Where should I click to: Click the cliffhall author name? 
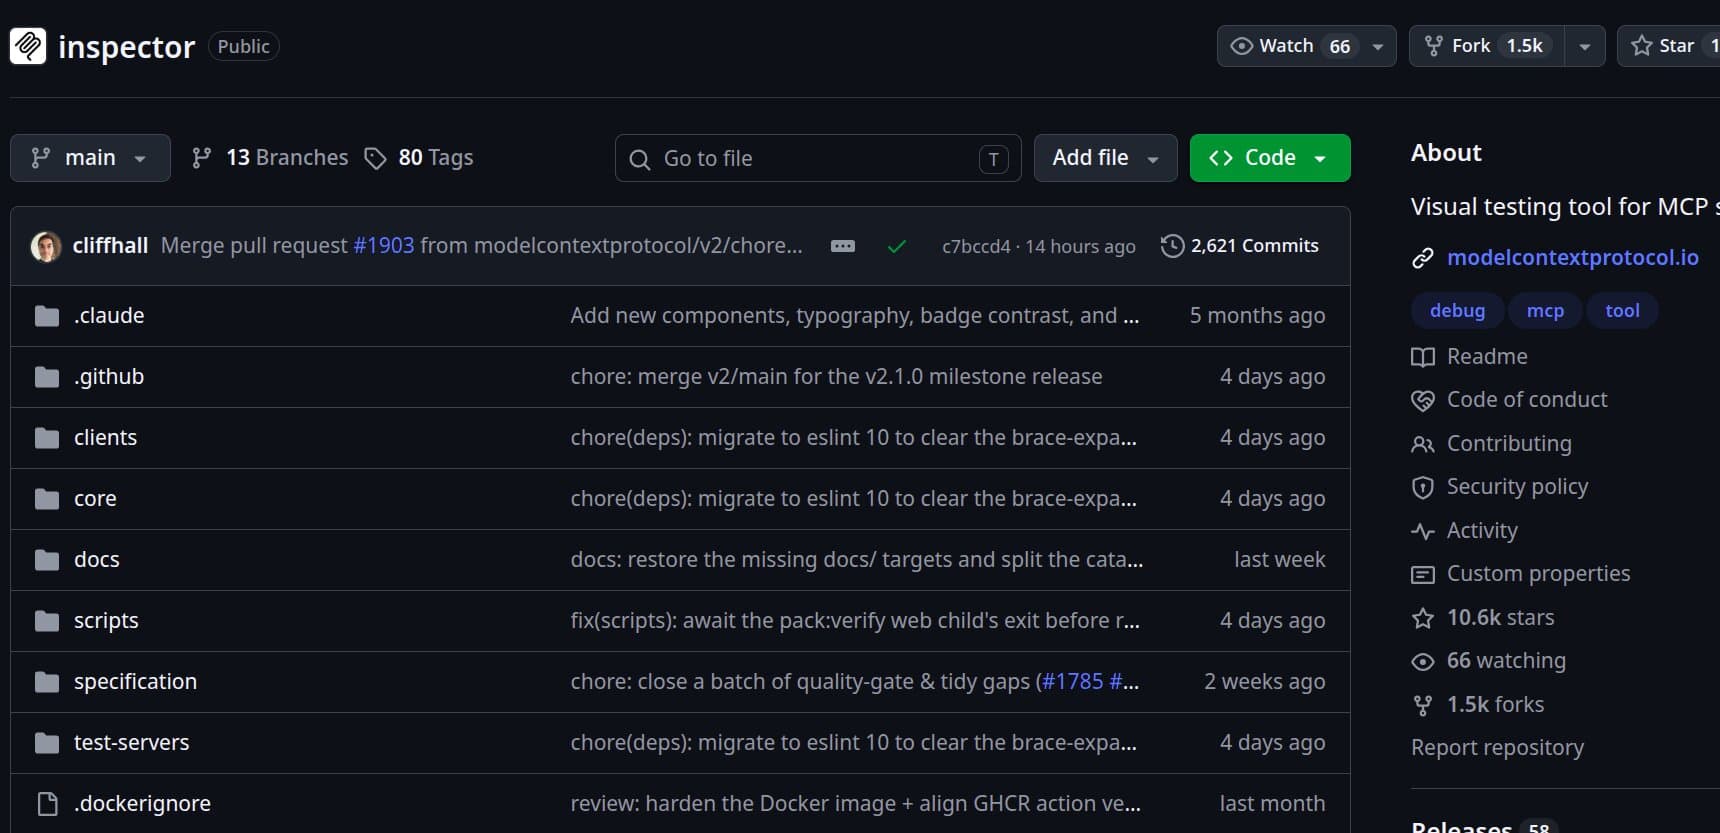pyautogui.click(x=110, y=246)
